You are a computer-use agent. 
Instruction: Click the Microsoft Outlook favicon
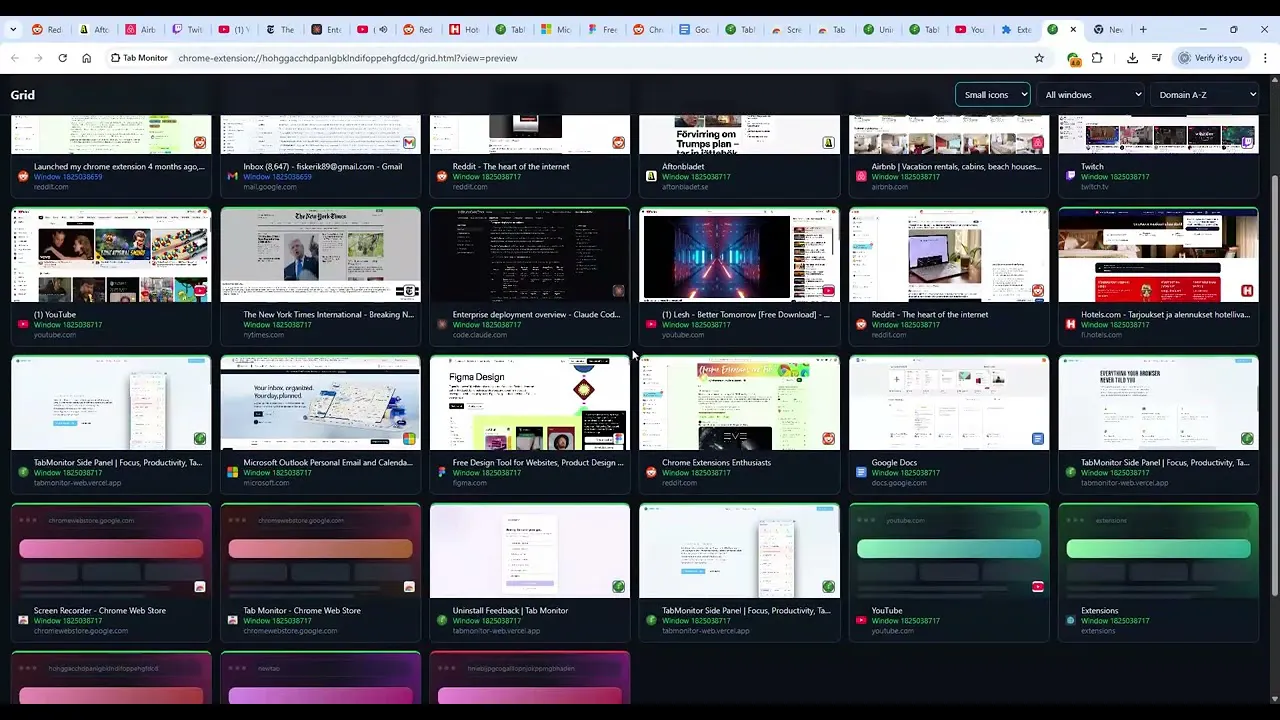pyautogui.click(x=233, y=473)
